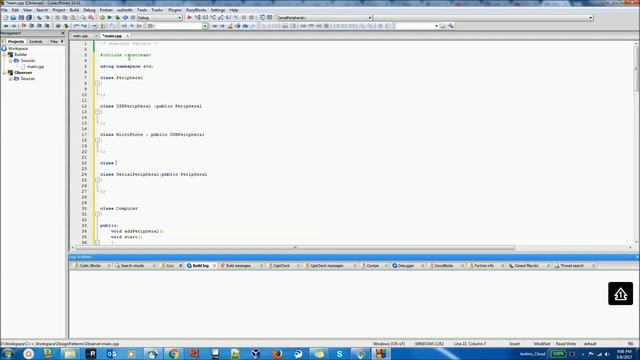
Task: Expand the Observer Sources folder
Action: pos(11,78)
